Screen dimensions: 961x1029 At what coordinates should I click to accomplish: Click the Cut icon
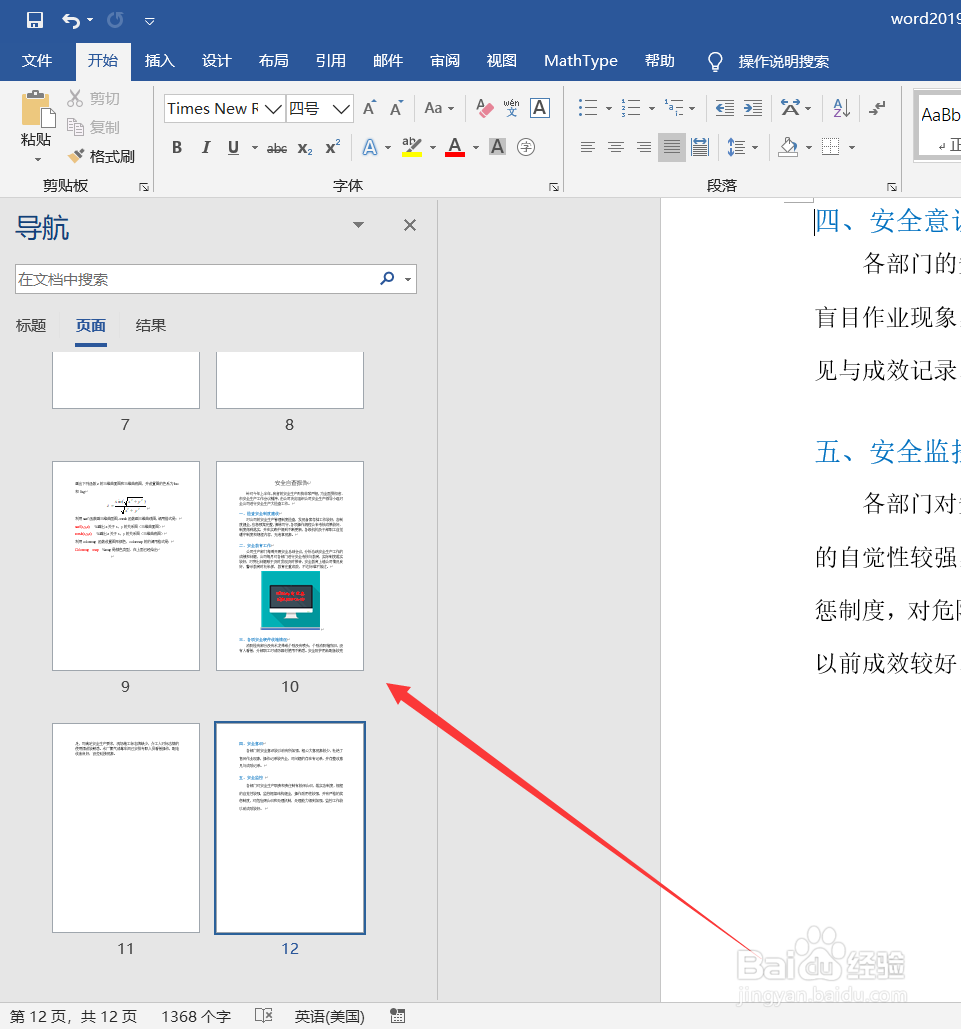tap(75, 98)
